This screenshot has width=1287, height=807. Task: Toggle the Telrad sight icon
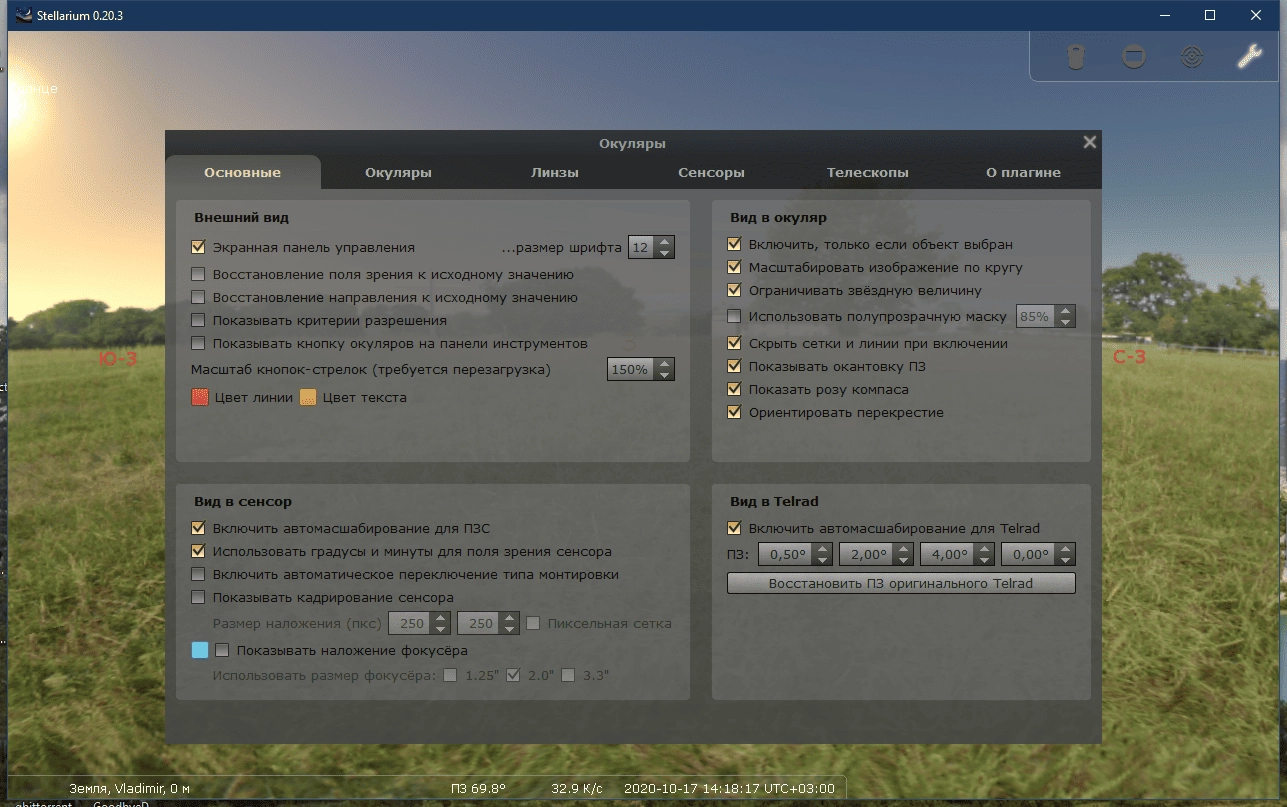pos(1192,57)
